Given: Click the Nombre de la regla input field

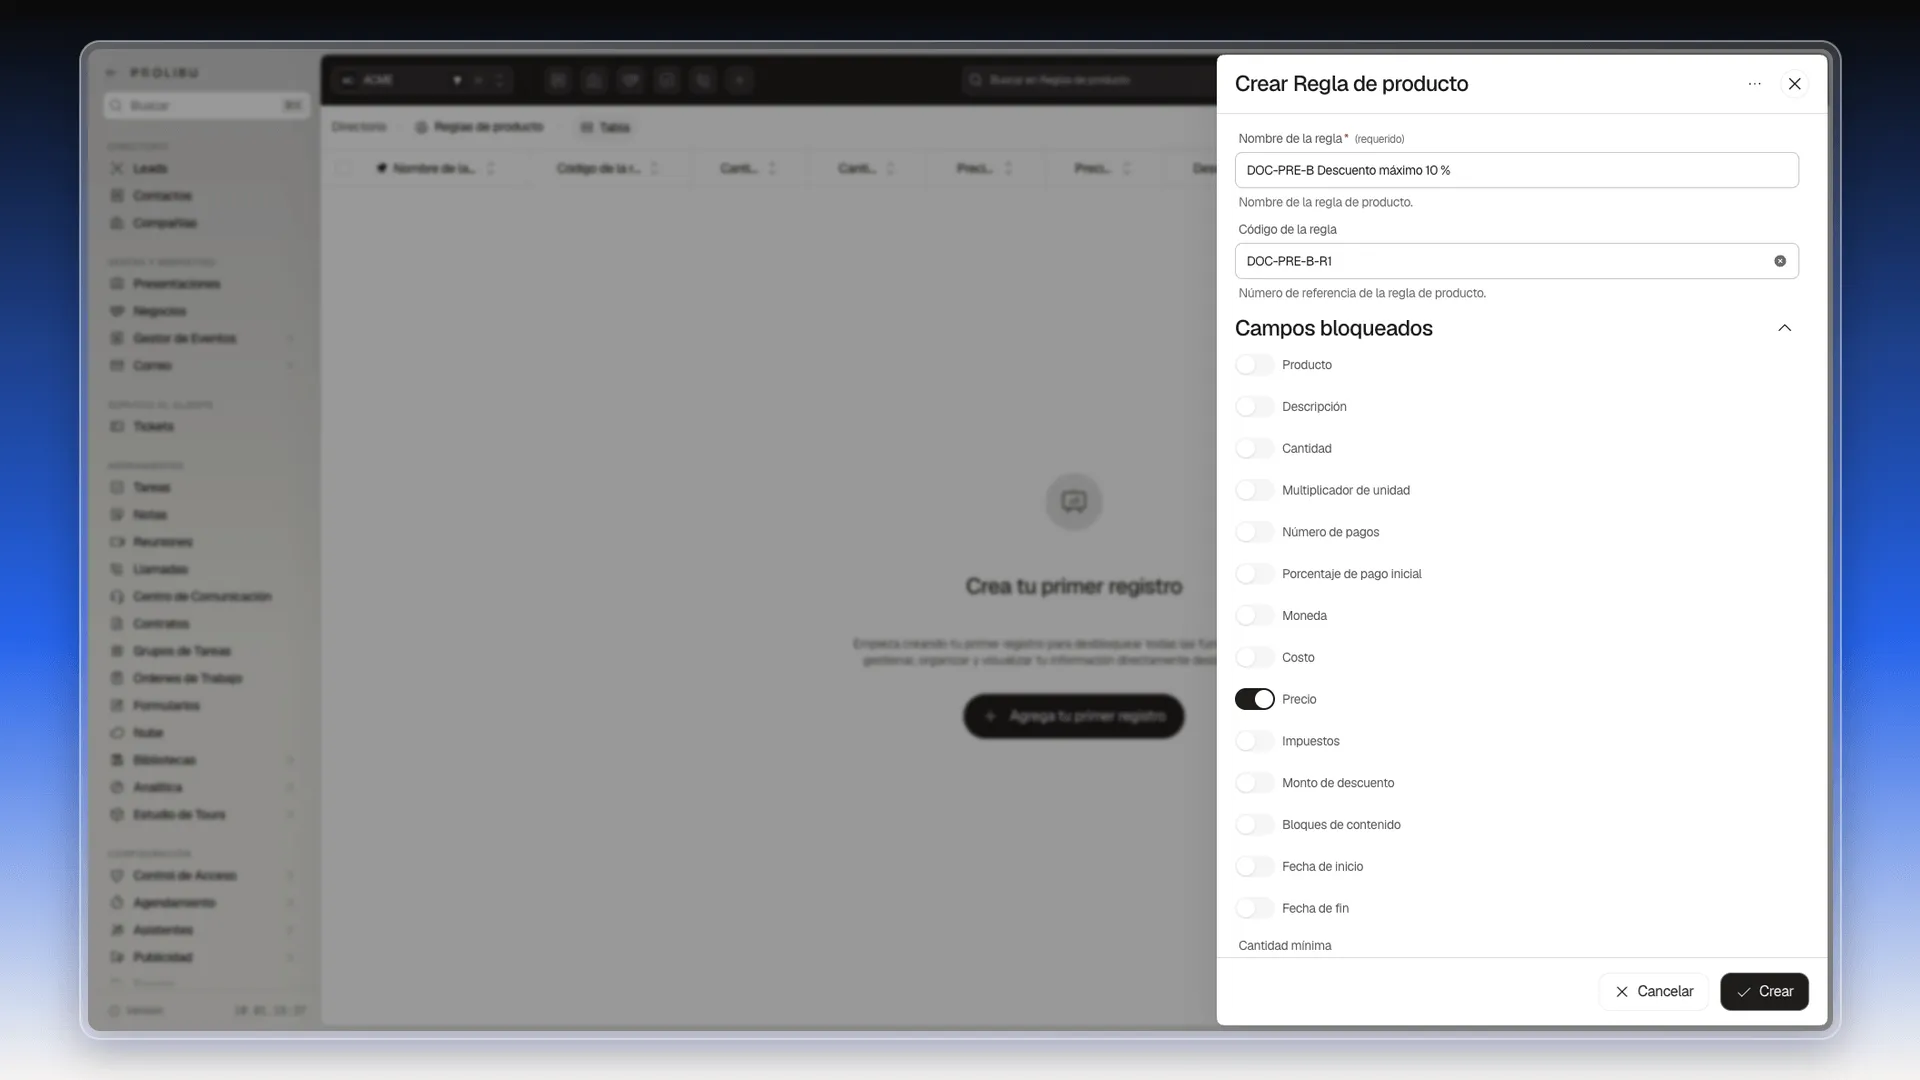Looking at the screenshot, I should (x=1516, y=170).
